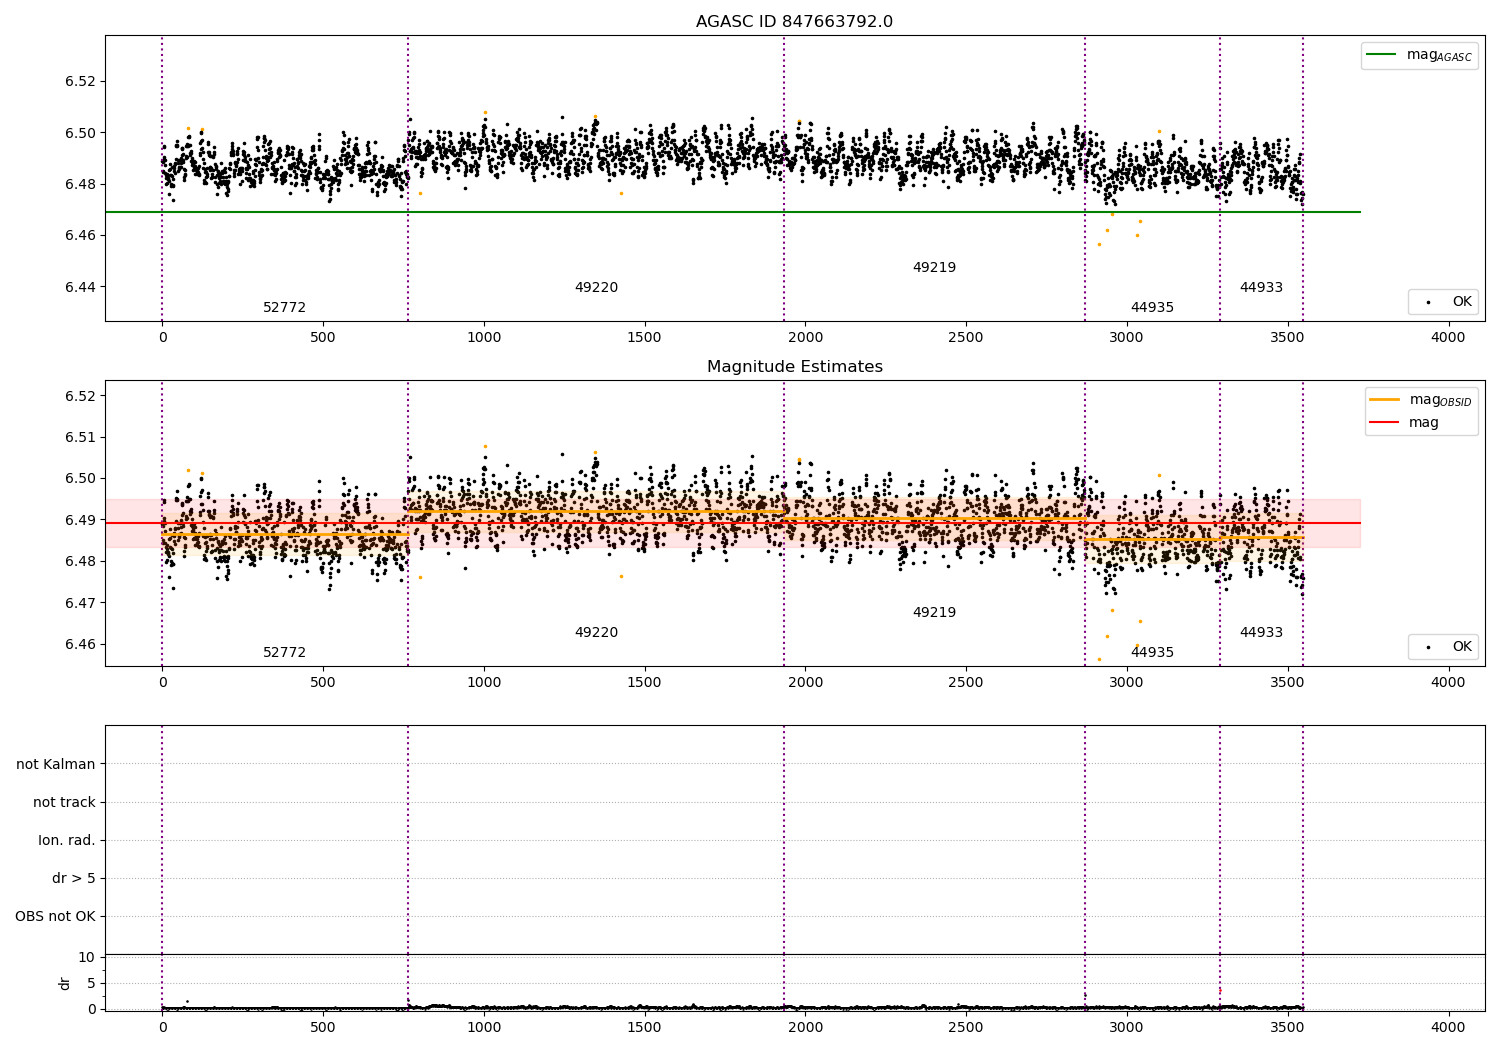Click the rotated 'dr' y-axis label
Viewport: 1500px width, 1050px height.
click(x=65, y=983)
